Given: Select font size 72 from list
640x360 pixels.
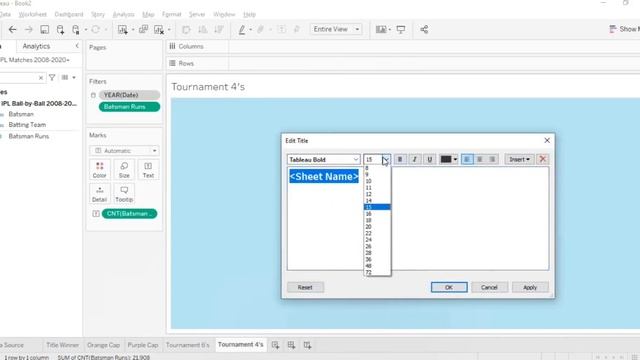Looking at the screenshot, I should pyautogui.click(x=369, y=272).
